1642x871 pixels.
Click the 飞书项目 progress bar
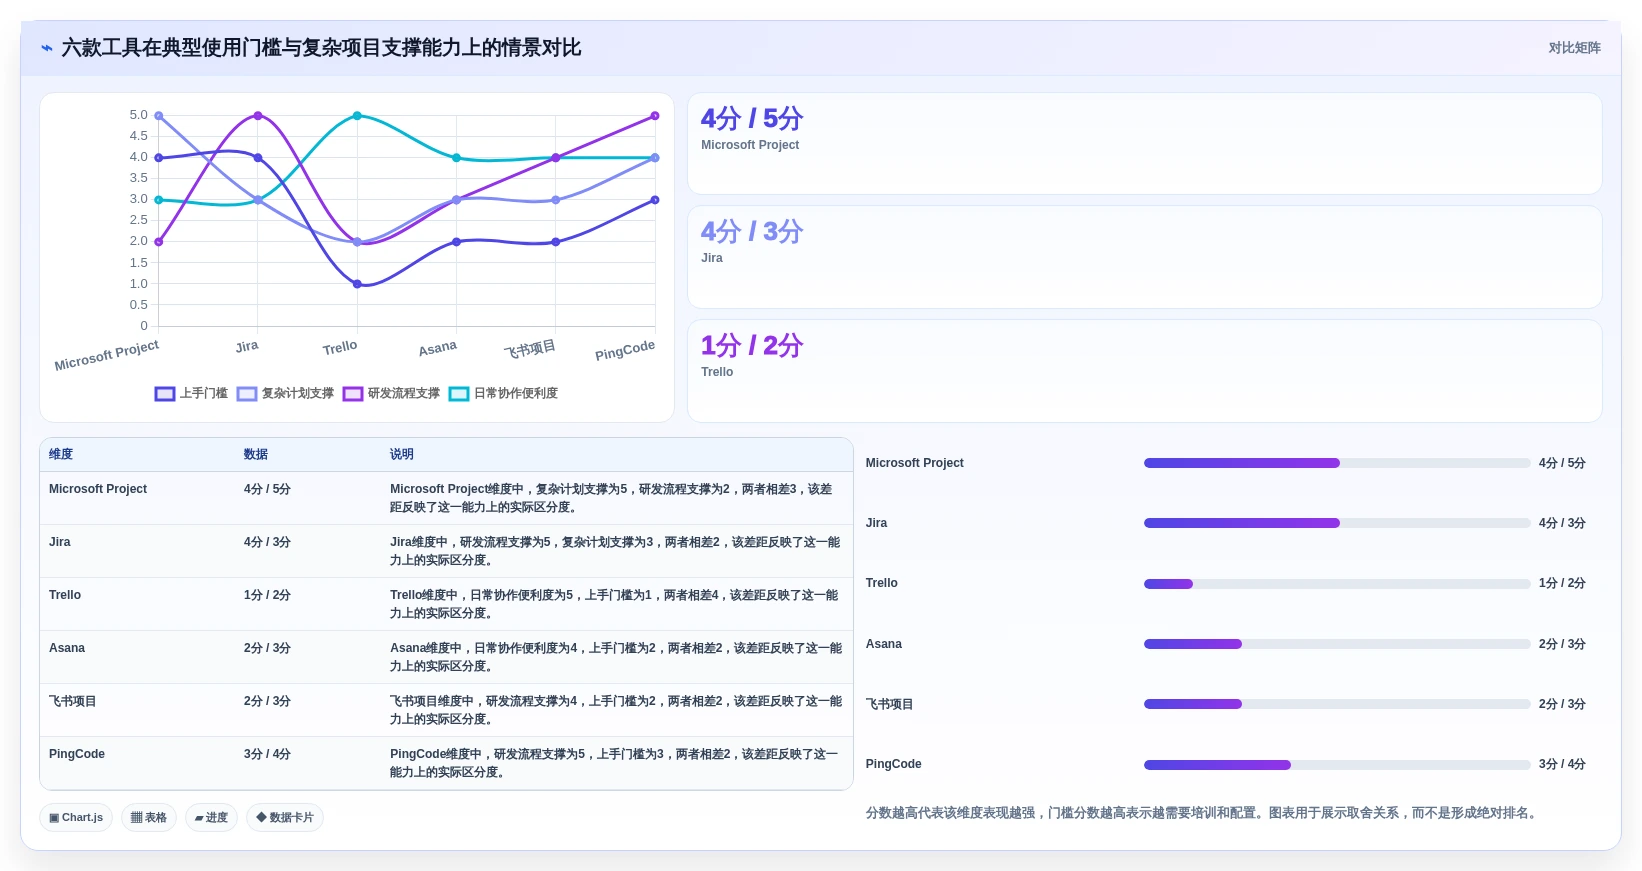(1337, 704)
